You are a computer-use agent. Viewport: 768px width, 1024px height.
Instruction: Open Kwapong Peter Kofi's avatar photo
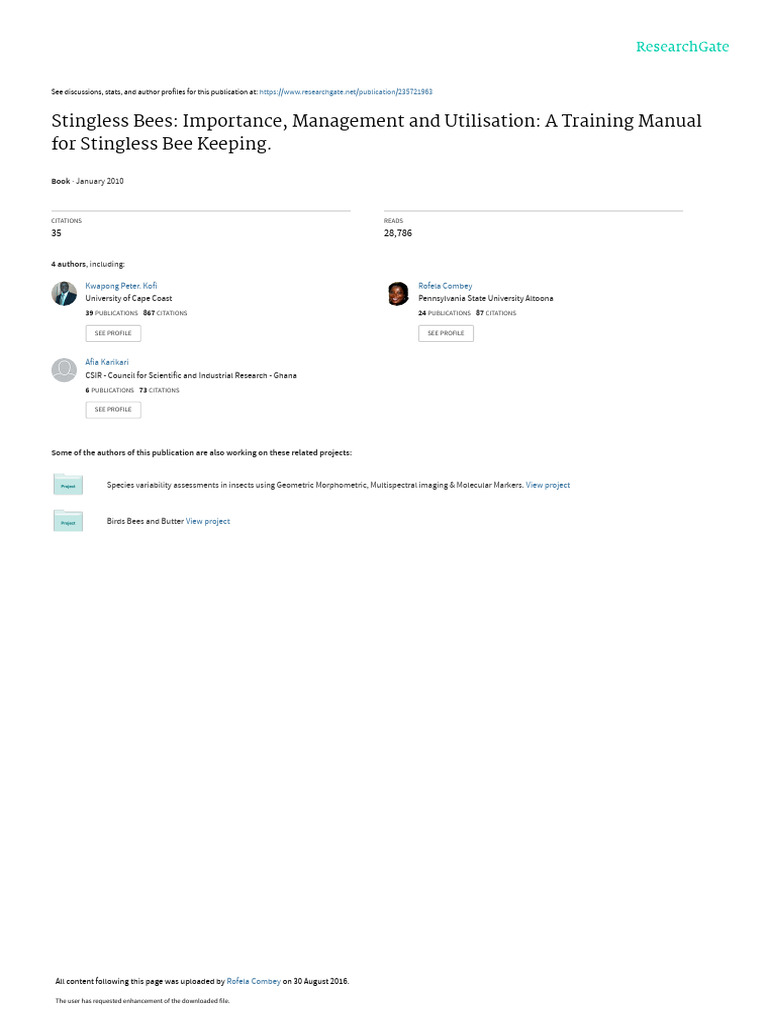coord(64,294)
